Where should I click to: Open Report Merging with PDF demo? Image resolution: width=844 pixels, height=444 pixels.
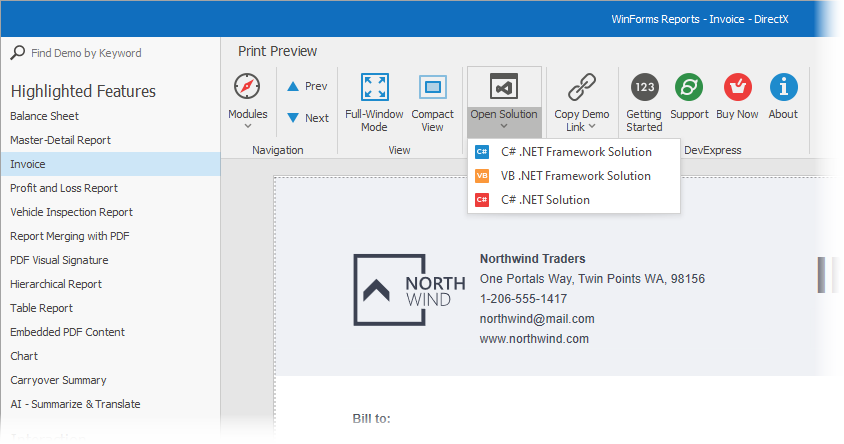(110, 236)
